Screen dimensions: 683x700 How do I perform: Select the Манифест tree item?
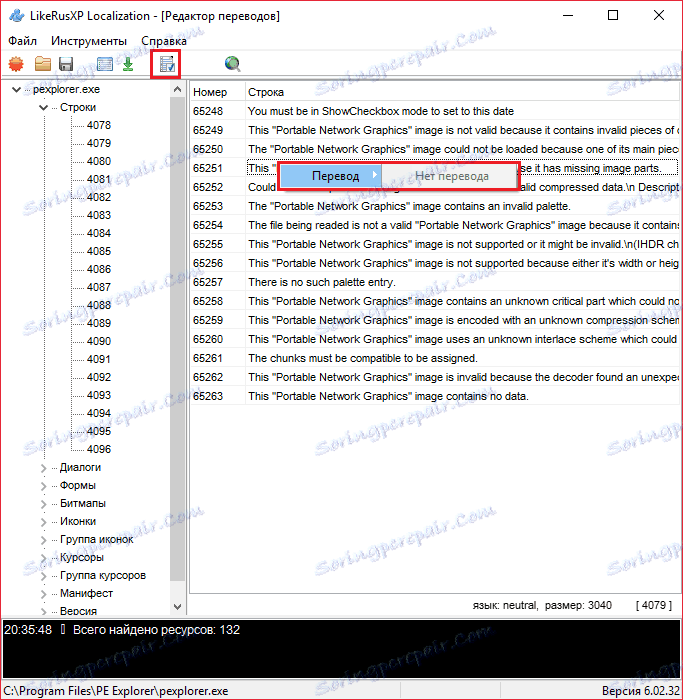(x=86, y=593)
